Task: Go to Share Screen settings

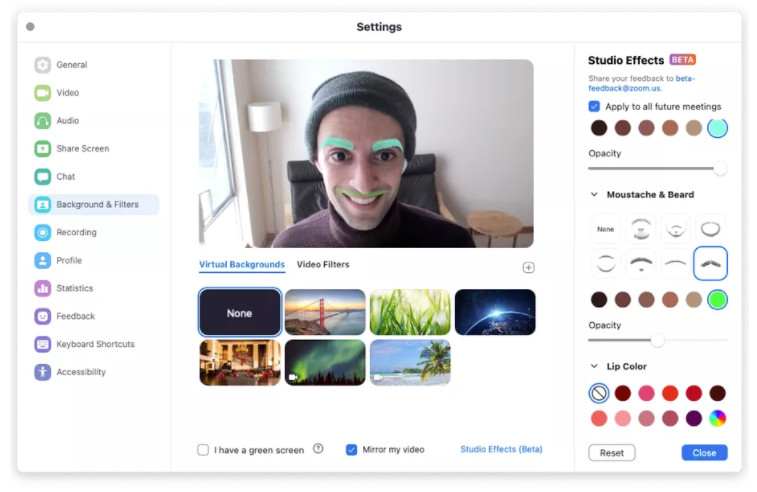Action: pyautogui.click(x=82, y=149)
